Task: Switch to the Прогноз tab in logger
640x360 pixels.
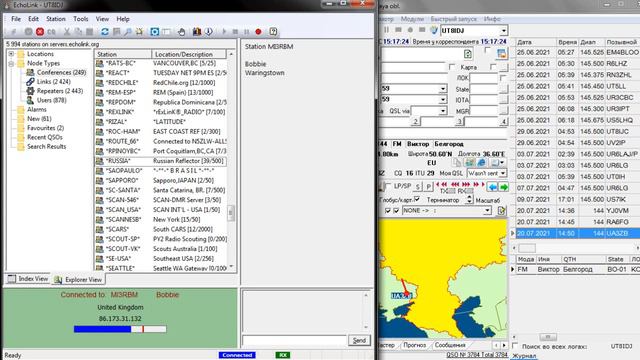Action: click(x=415, y=345)
